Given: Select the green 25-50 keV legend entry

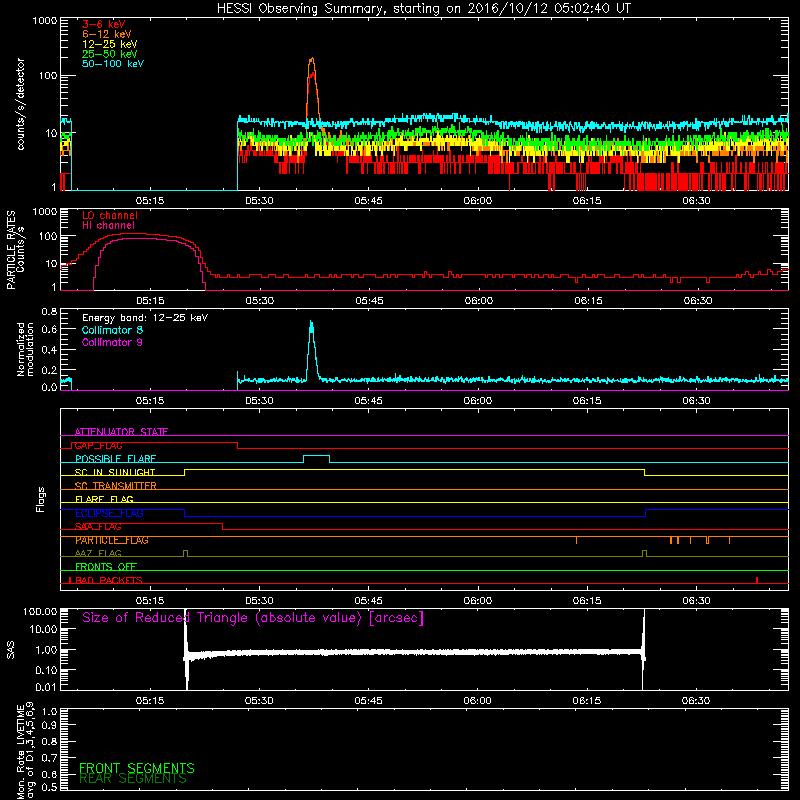Looking at the screenshot, I should tap(110, 54).
